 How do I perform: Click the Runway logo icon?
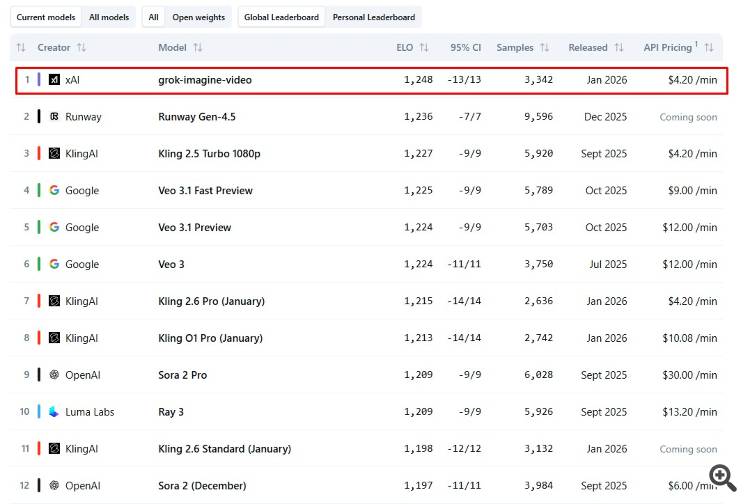point(55,117)
